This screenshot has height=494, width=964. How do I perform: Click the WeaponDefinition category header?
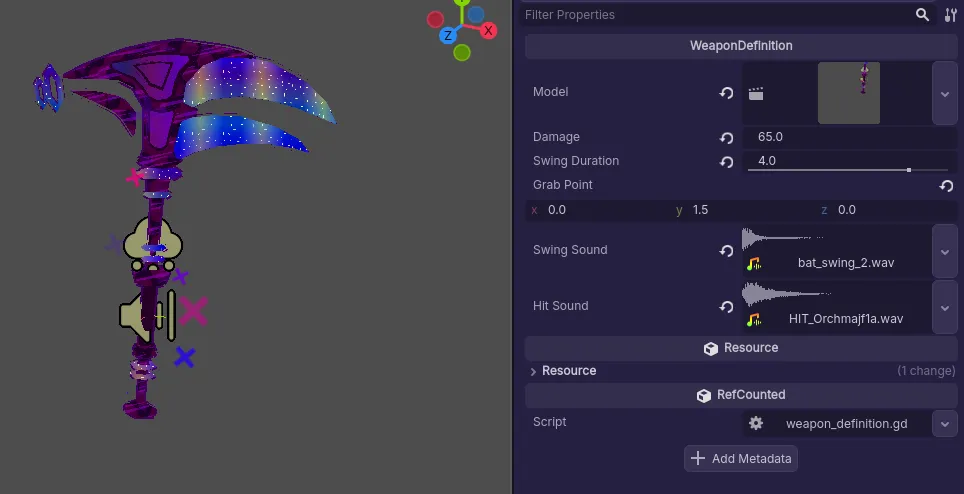pyautogui.click(x=741, y=45)
